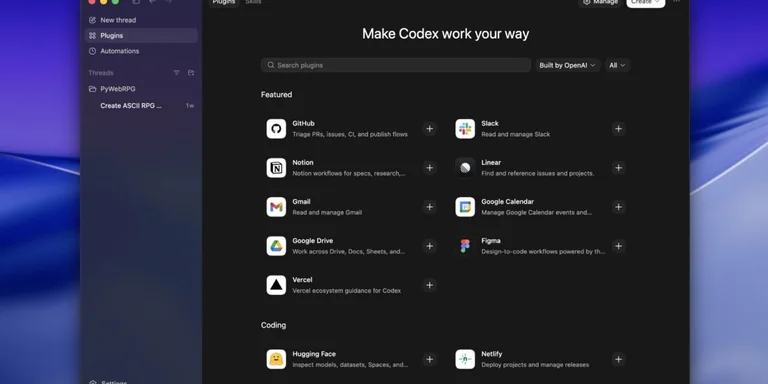The image size is (768, 384).
Task: Click the GitHub plugin logo icon
Action: (276, 129)
